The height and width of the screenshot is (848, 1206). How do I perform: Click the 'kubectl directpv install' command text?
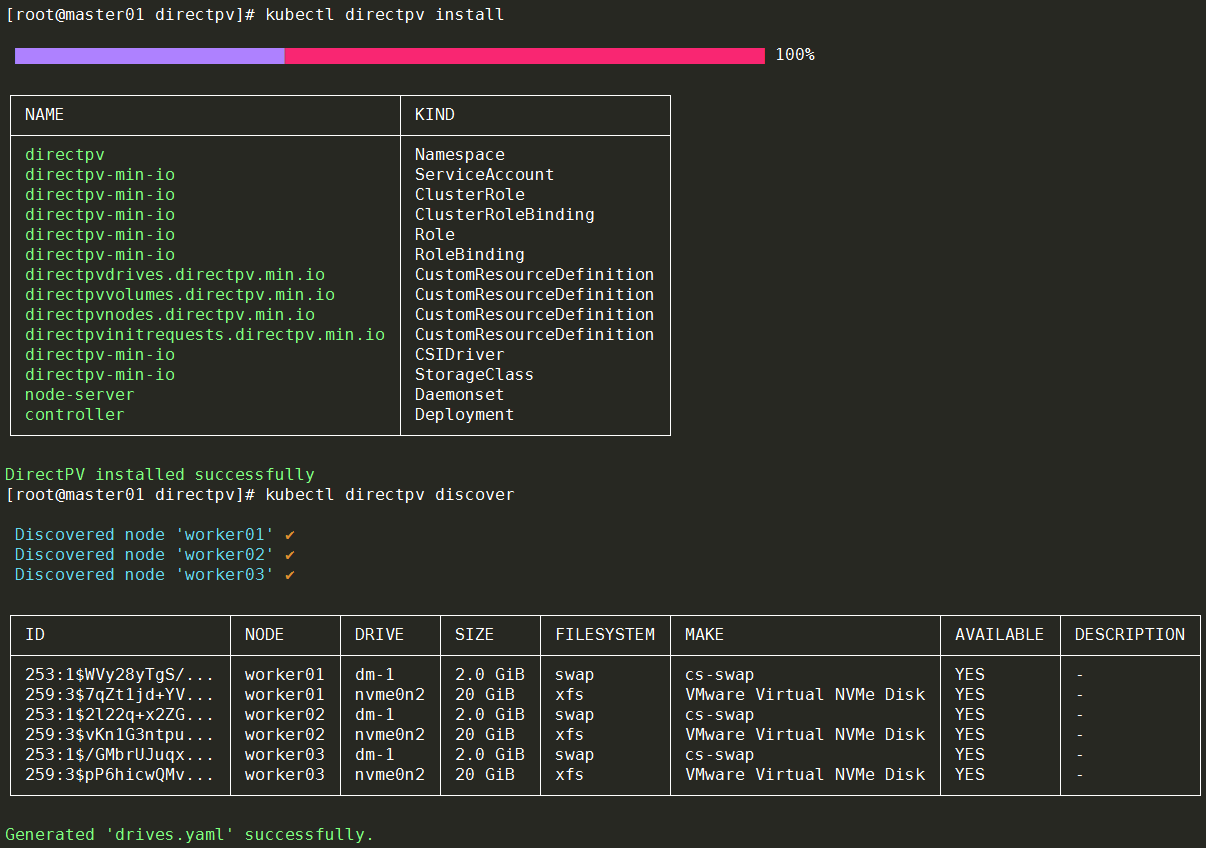pyautogui.click(x=385, y=15)
